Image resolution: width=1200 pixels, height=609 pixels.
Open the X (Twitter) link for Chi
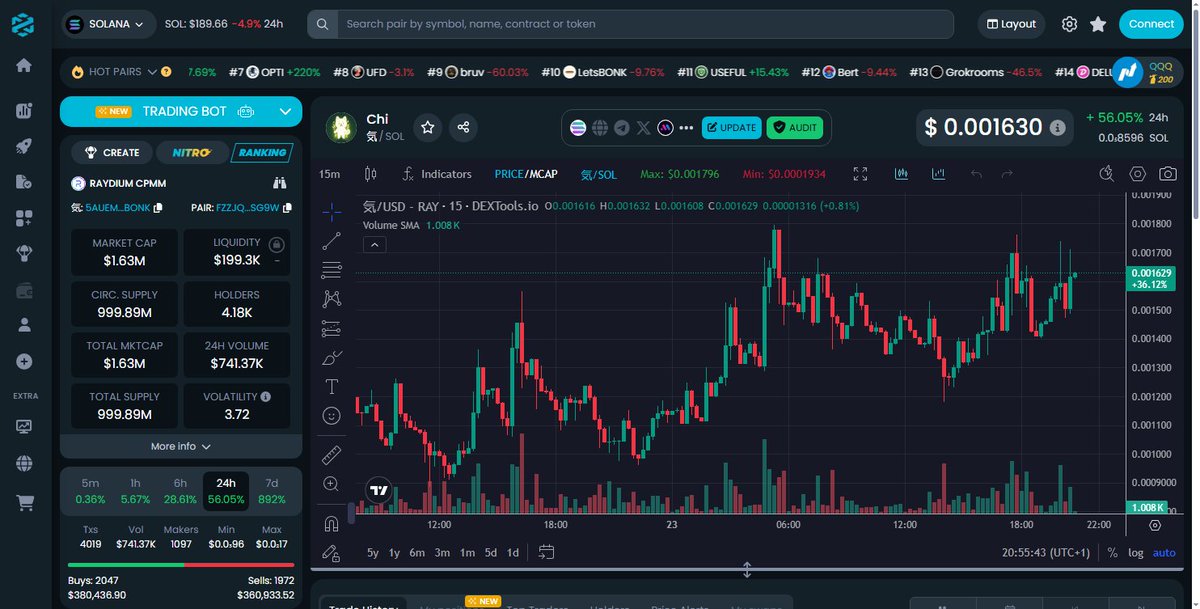click(643, 128)
